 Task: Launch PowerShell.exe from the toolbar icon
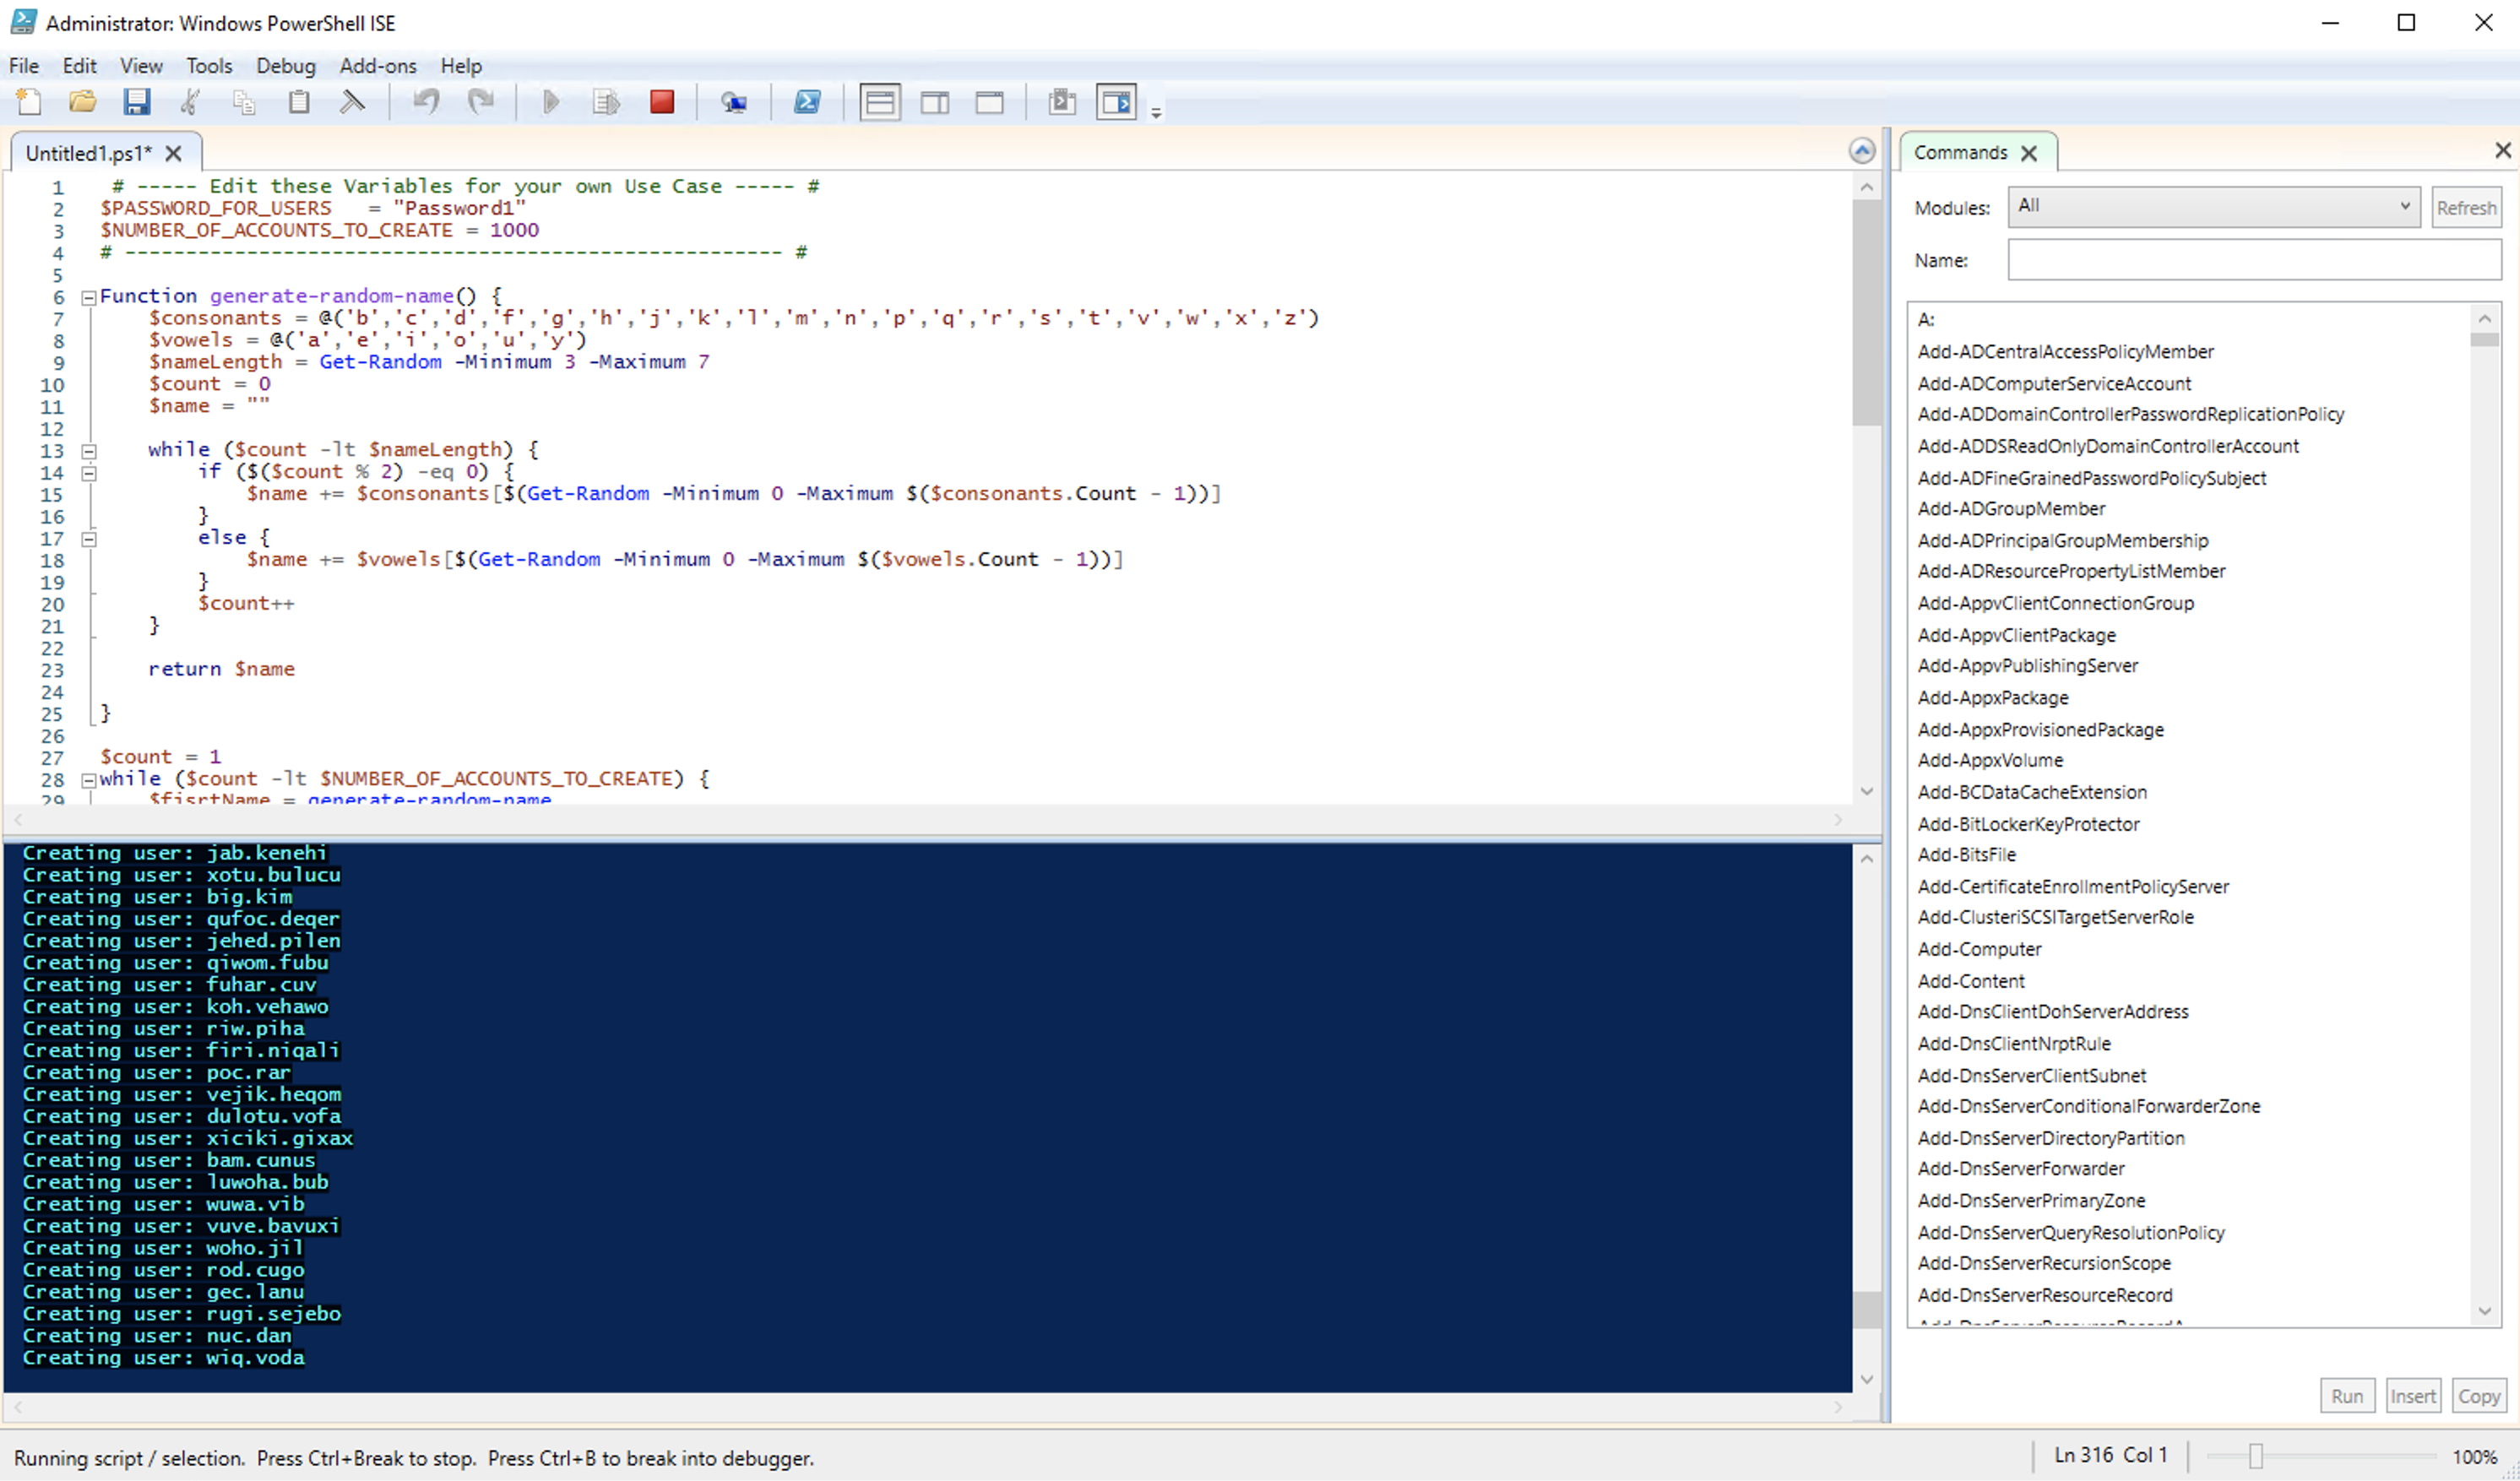807,102
